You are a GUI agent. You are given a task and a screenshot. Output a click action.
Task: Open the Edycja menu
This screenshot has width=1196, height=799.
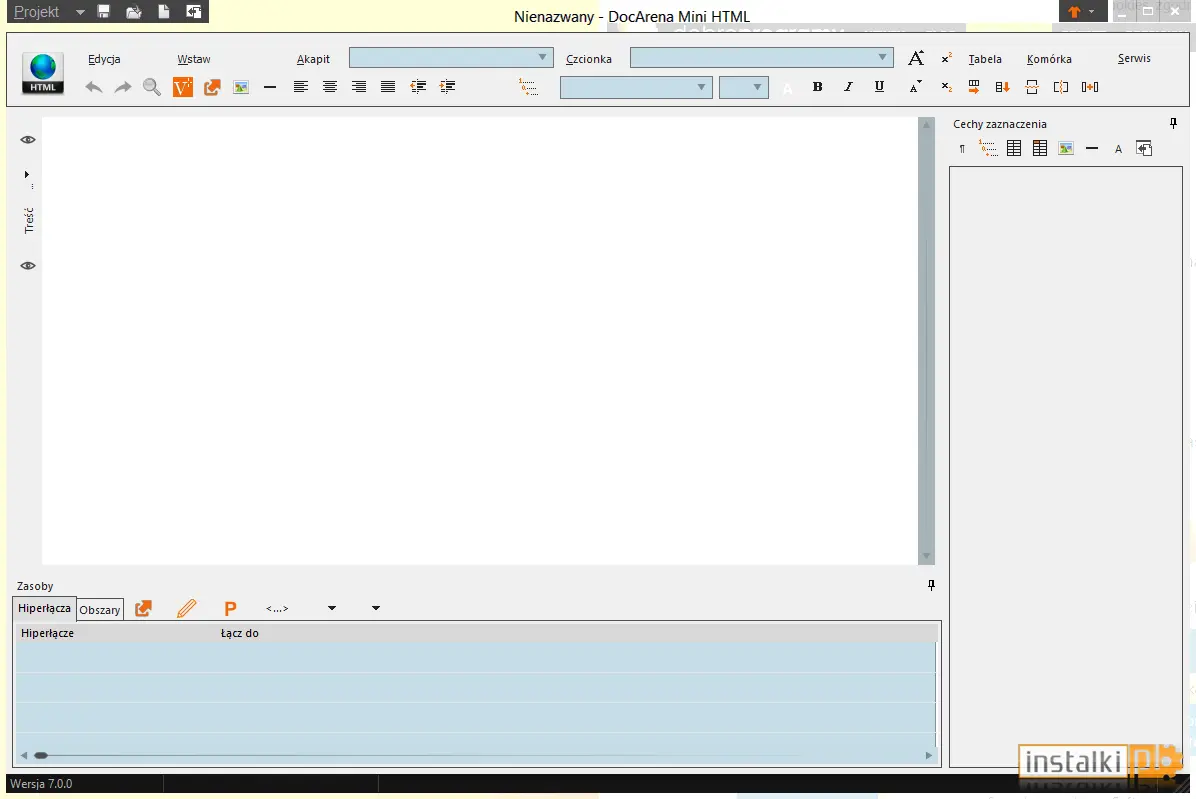[104, 59]
